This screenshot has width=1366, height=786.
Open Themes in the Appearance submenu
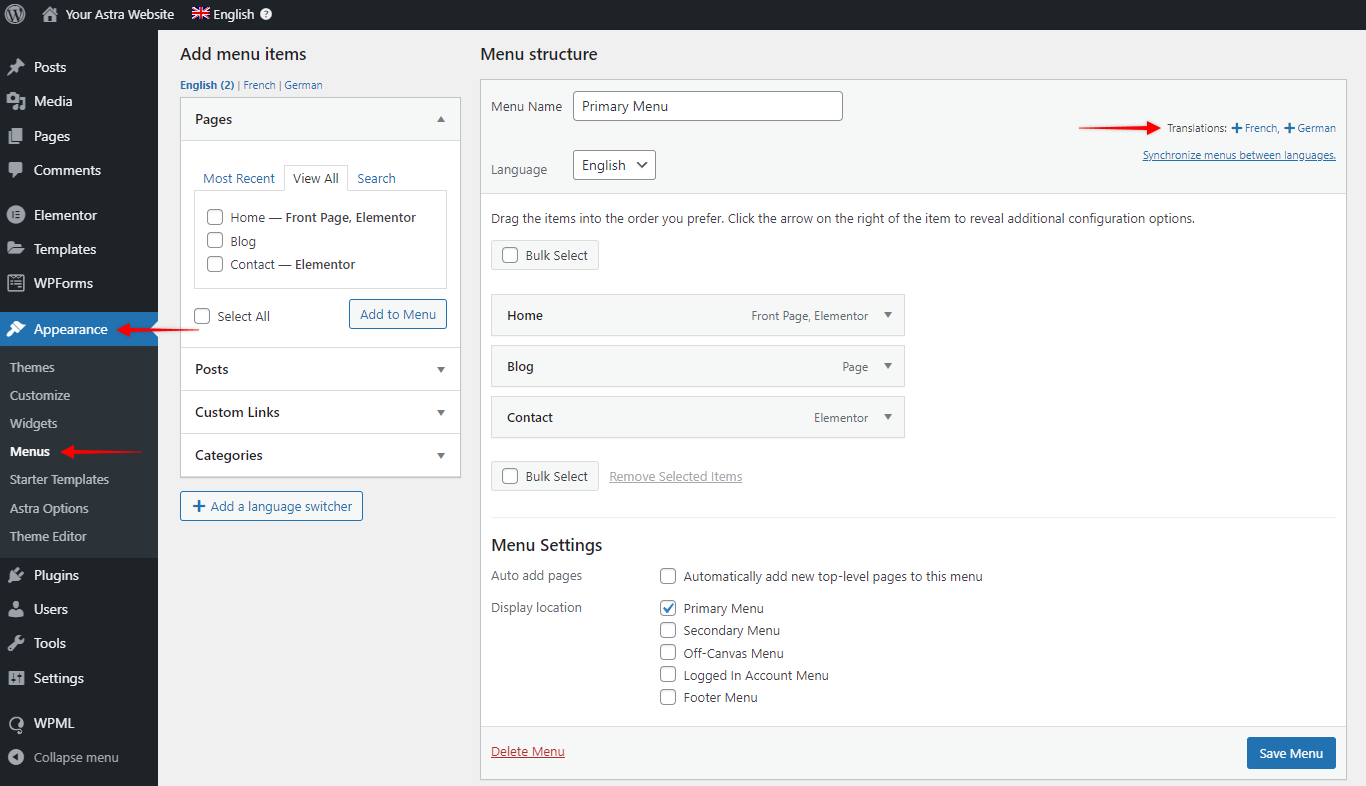pyautogui.click(x=32, y=367)
